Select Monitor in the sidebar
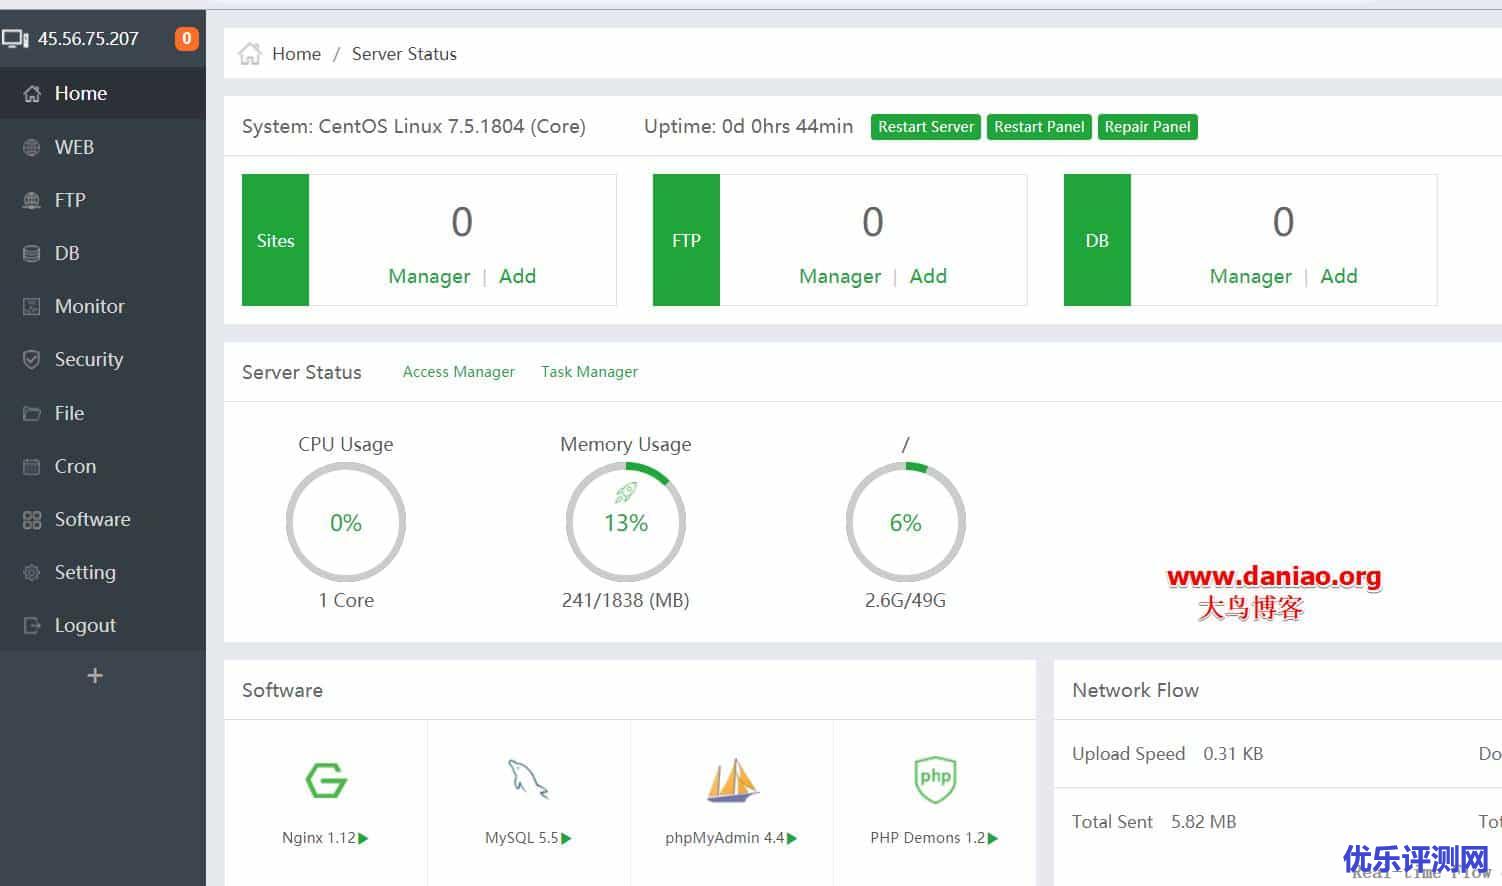 point(103,306)
